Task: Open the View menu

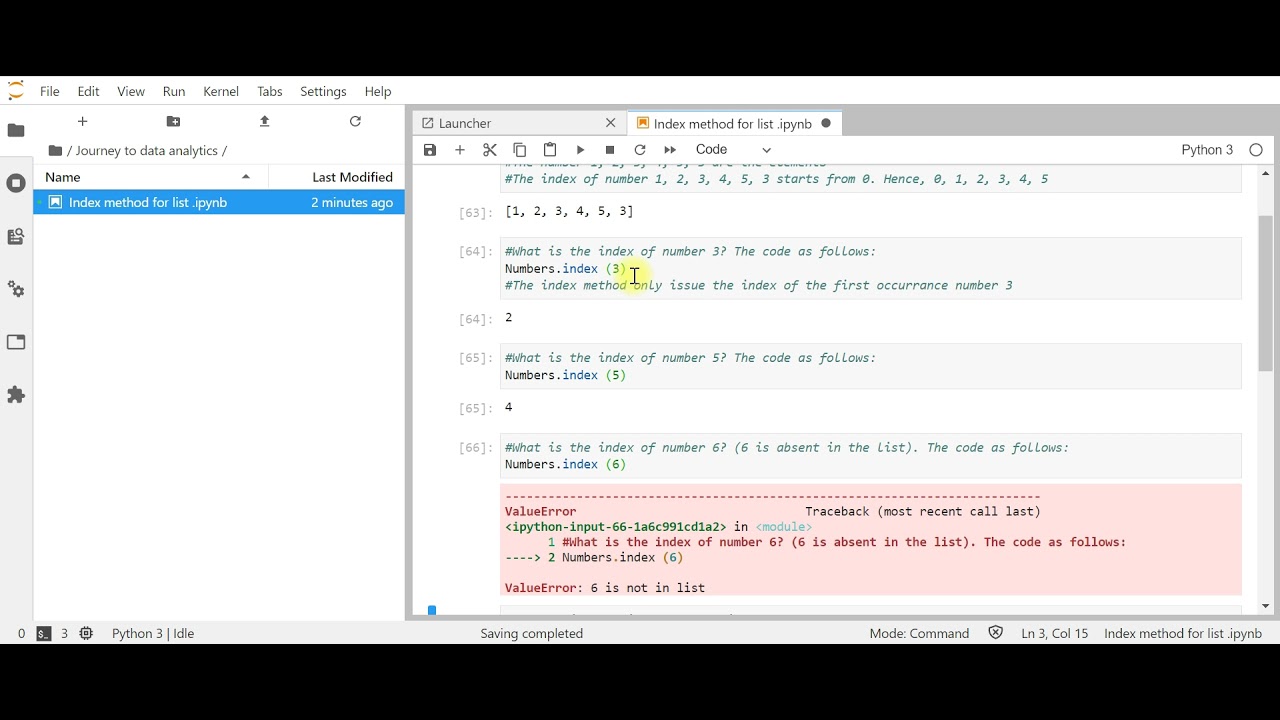Action: click(131, 91)
